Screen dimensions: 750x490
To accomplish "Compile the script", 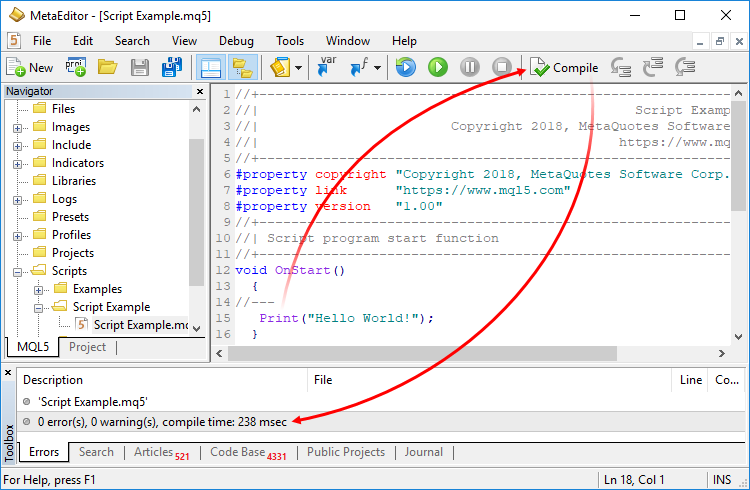I will click(564, 67).
